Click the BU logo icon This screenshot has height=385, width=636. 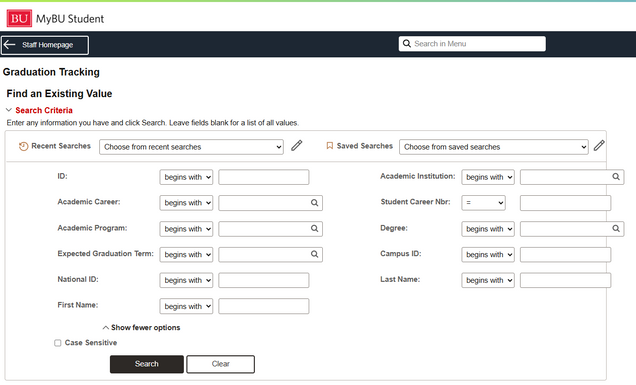(19, 18)
